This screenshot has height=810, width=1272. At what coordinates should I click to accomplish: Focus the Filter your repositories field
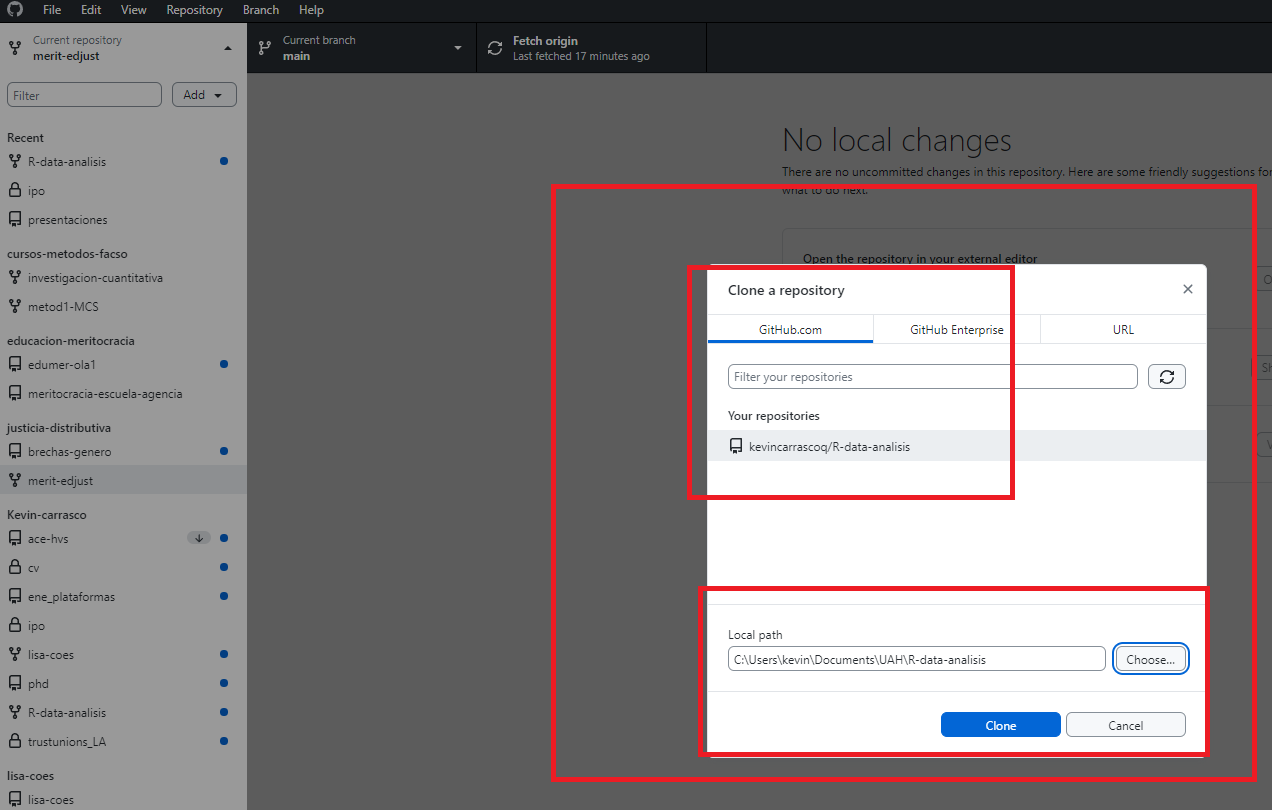[x=932, y=377]
